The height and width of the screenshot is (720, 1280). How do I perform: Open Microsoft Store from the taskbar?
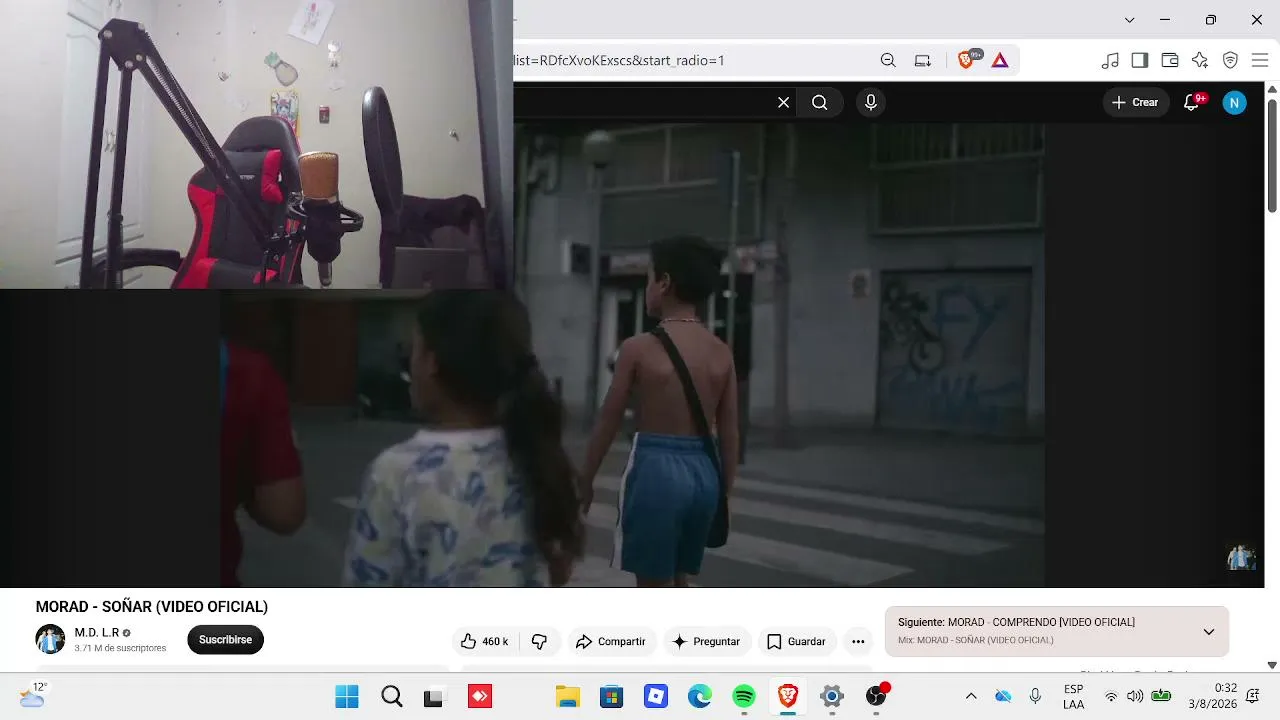[x=612, y=697]
